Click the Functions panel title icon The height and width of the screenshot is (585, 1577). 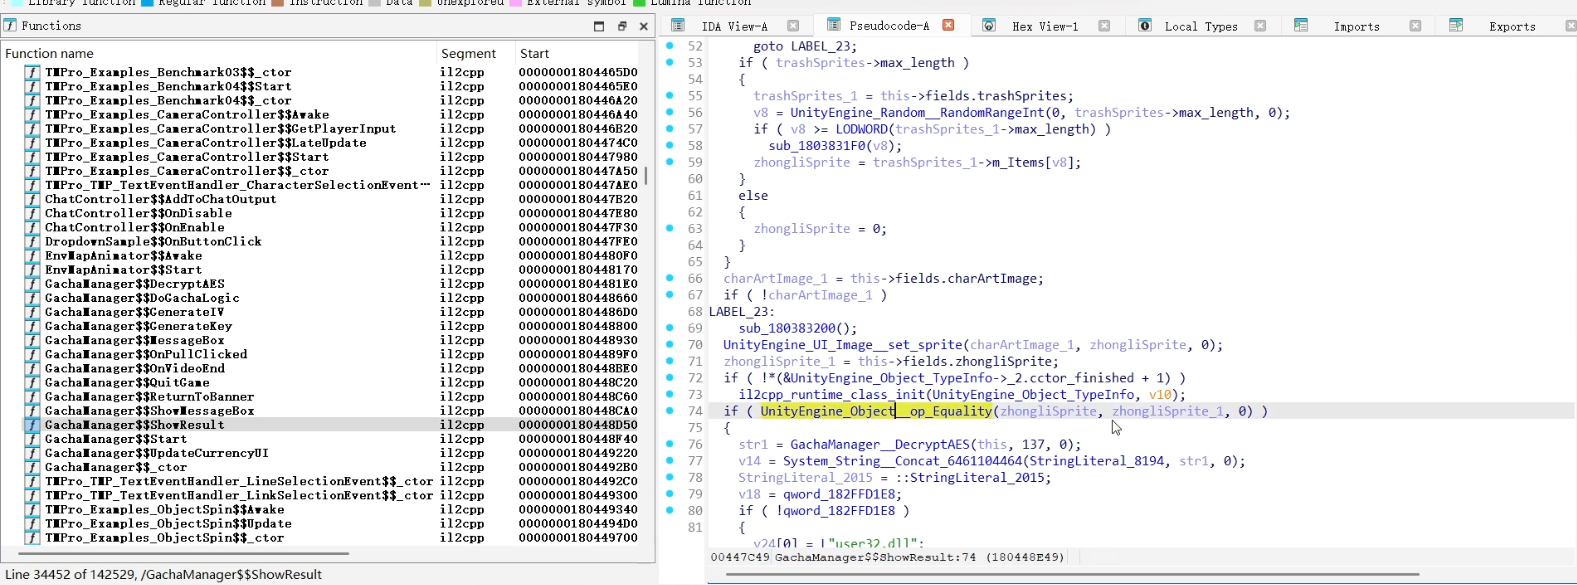point(10,26)
